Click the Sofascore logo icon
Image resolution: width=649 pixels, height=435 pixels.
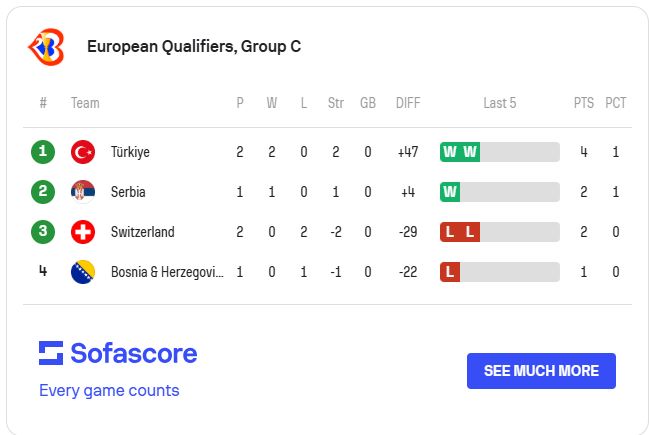pyautogui.click(x=51, y=353)
